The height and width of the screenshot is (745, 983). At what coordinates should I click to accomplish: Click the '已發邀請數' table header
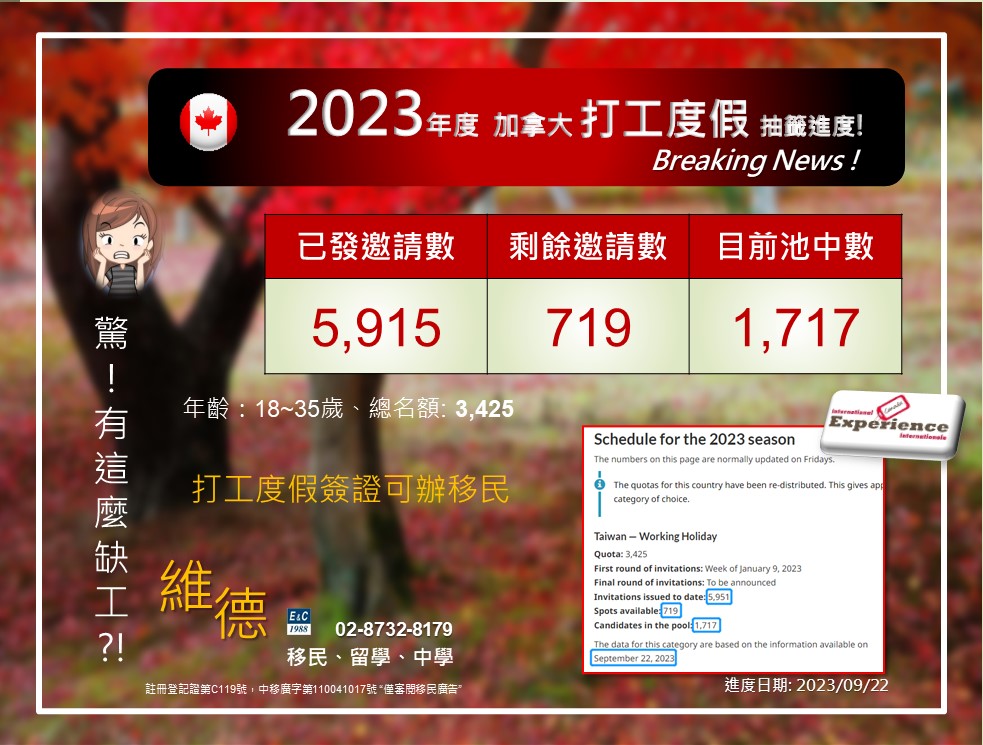(376, 246)
